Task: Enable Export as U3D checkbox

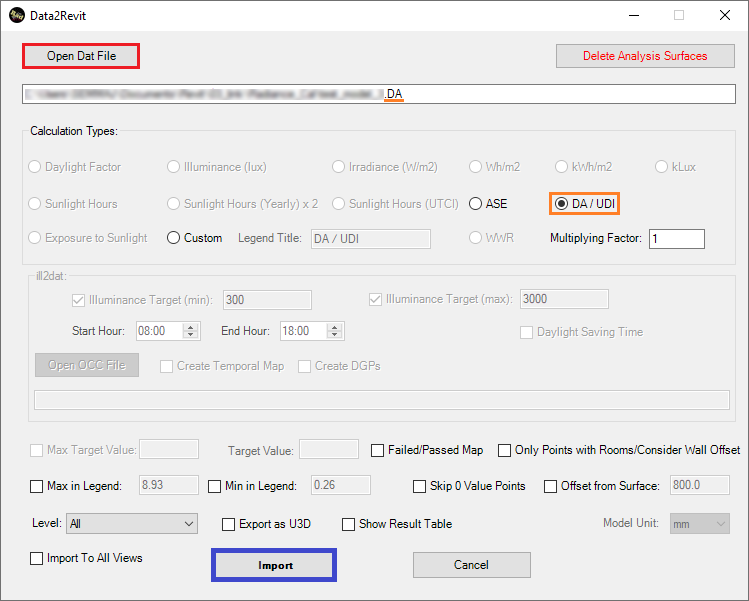Action: [228, 525]
